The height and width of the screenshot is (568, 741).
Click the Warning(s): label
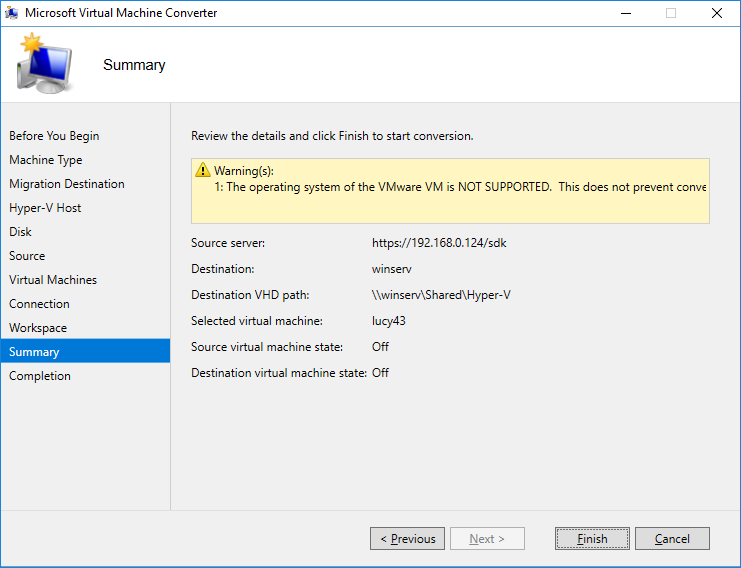coord(244,171)
